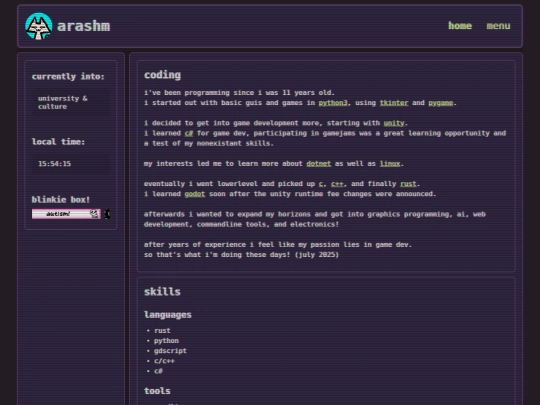Open the menu link in header

(x=498, y=26)
